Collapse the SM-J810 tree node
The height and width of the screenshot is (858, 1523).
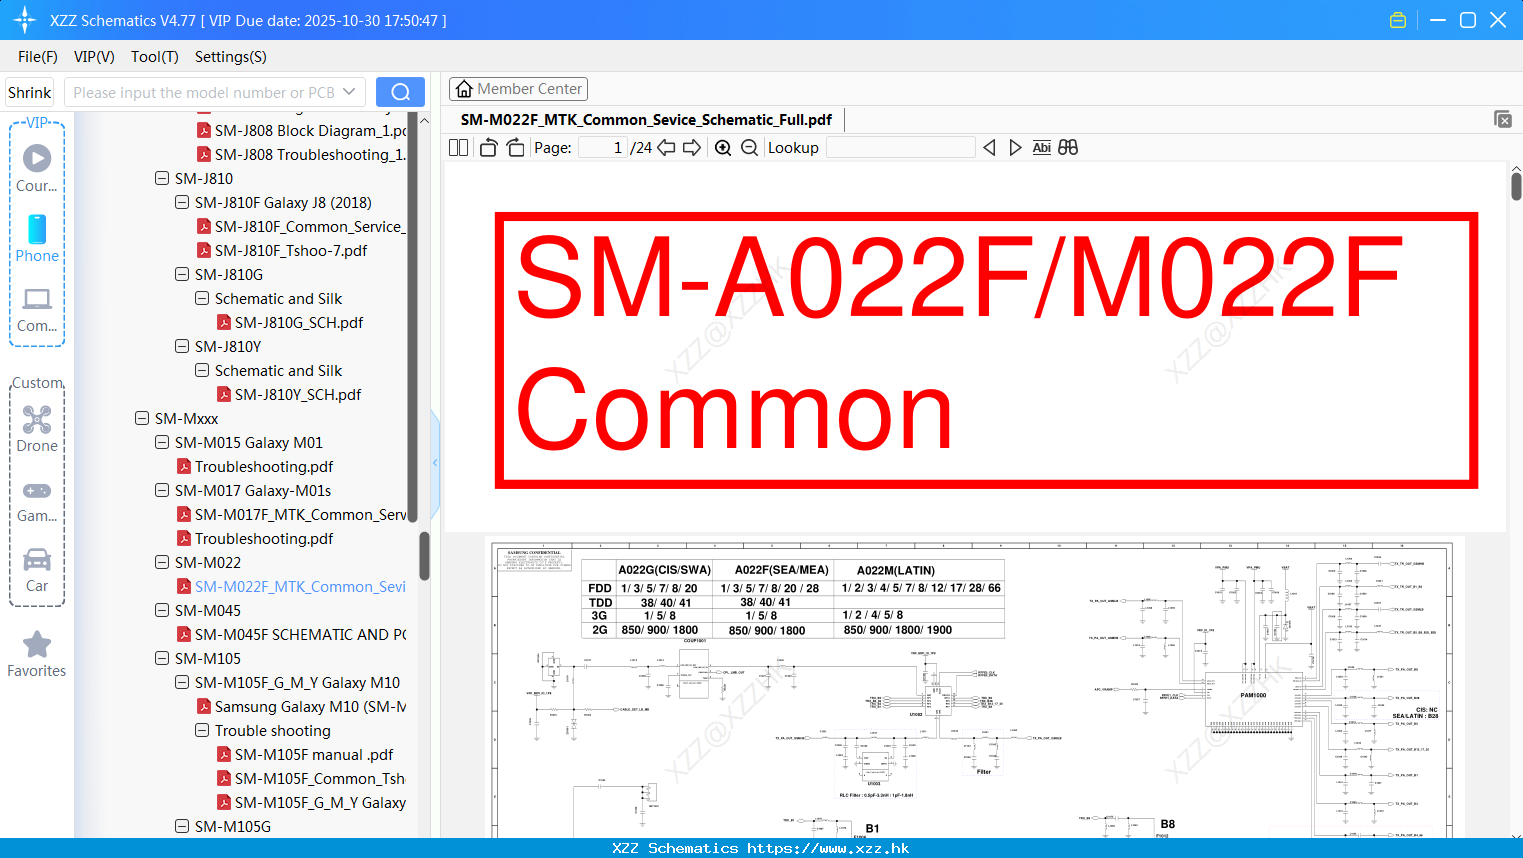click(162, 178)
